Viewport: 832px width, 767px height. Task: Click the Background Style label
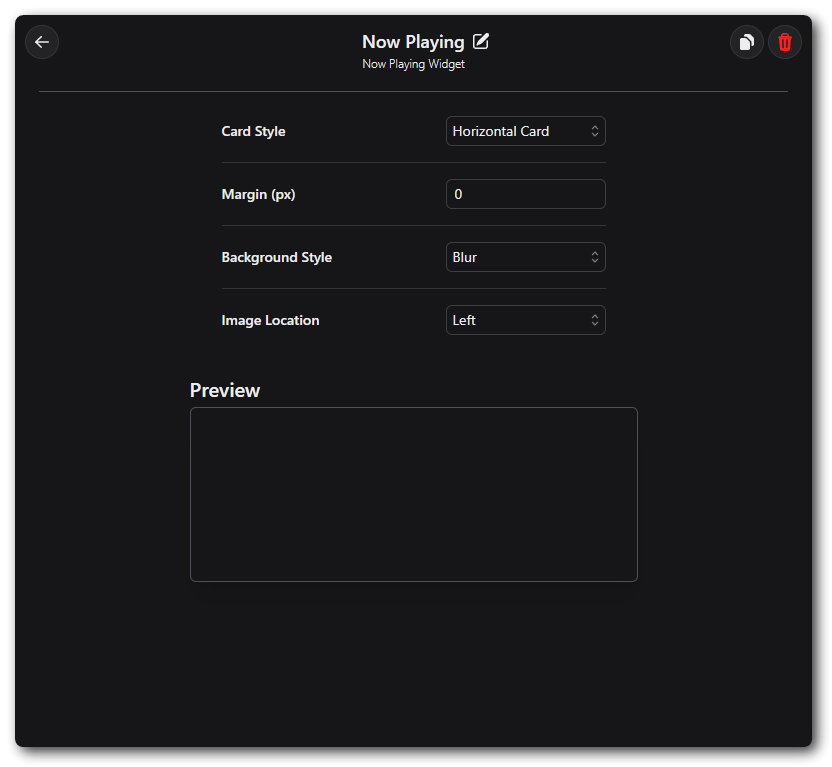276,257
